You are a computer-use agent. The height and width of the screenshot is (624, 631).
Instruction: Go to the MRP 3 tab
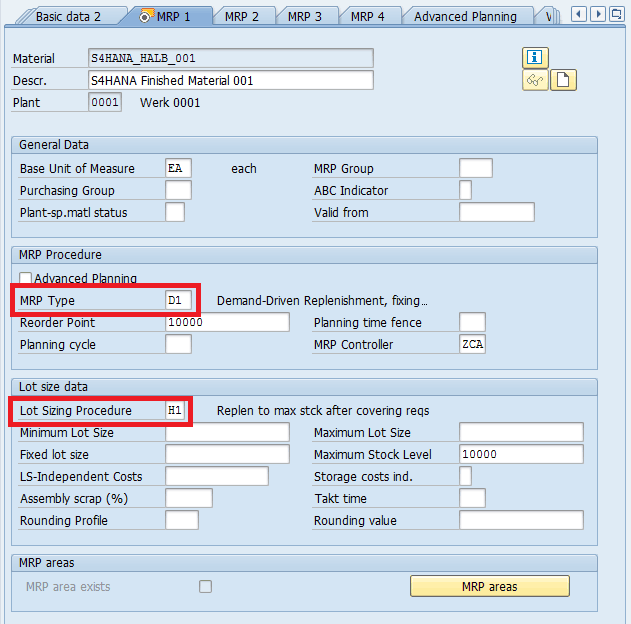[x=305, y=16]
